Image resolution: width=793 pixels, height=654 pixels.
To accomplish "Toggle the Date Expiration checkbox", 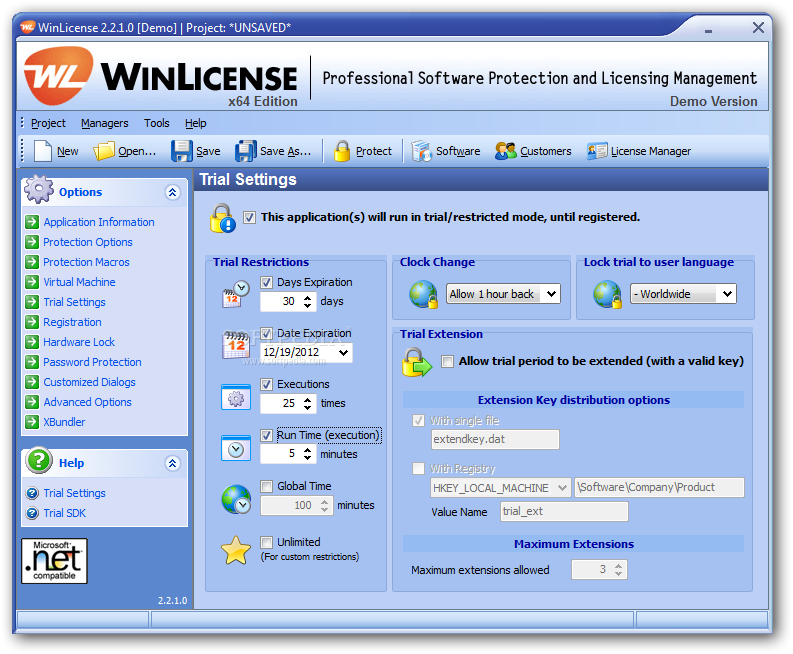I will click(x=267, y=333).
